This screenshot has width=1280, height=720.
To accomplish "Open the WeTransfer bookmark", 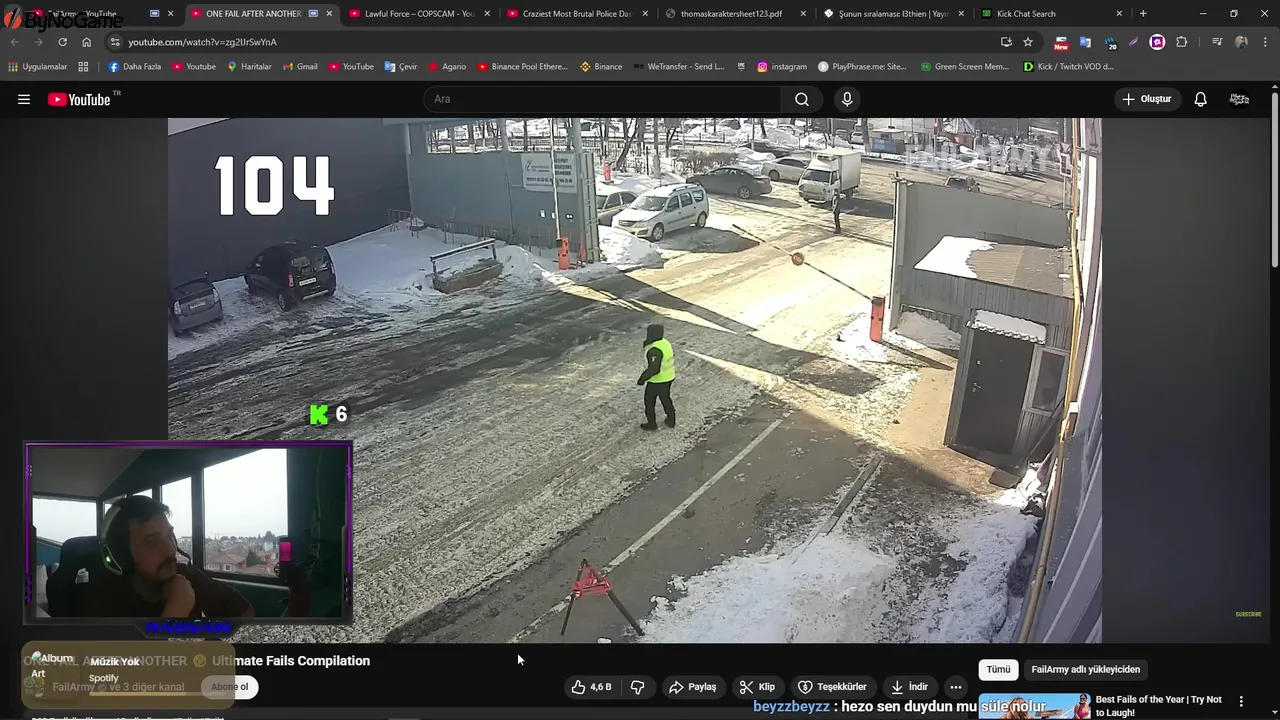I will 679,67.
